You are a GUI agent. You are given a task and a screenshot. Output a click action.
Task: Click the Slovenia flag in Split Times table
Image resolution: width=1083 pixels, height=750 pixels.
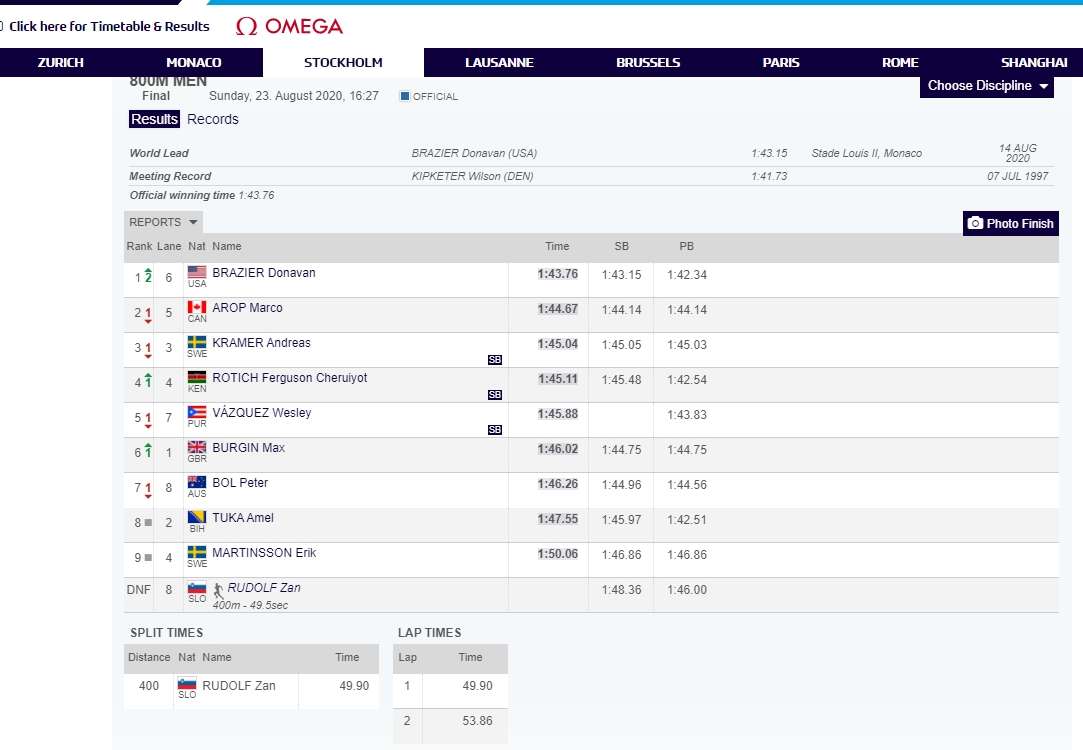tap(187, 685)
